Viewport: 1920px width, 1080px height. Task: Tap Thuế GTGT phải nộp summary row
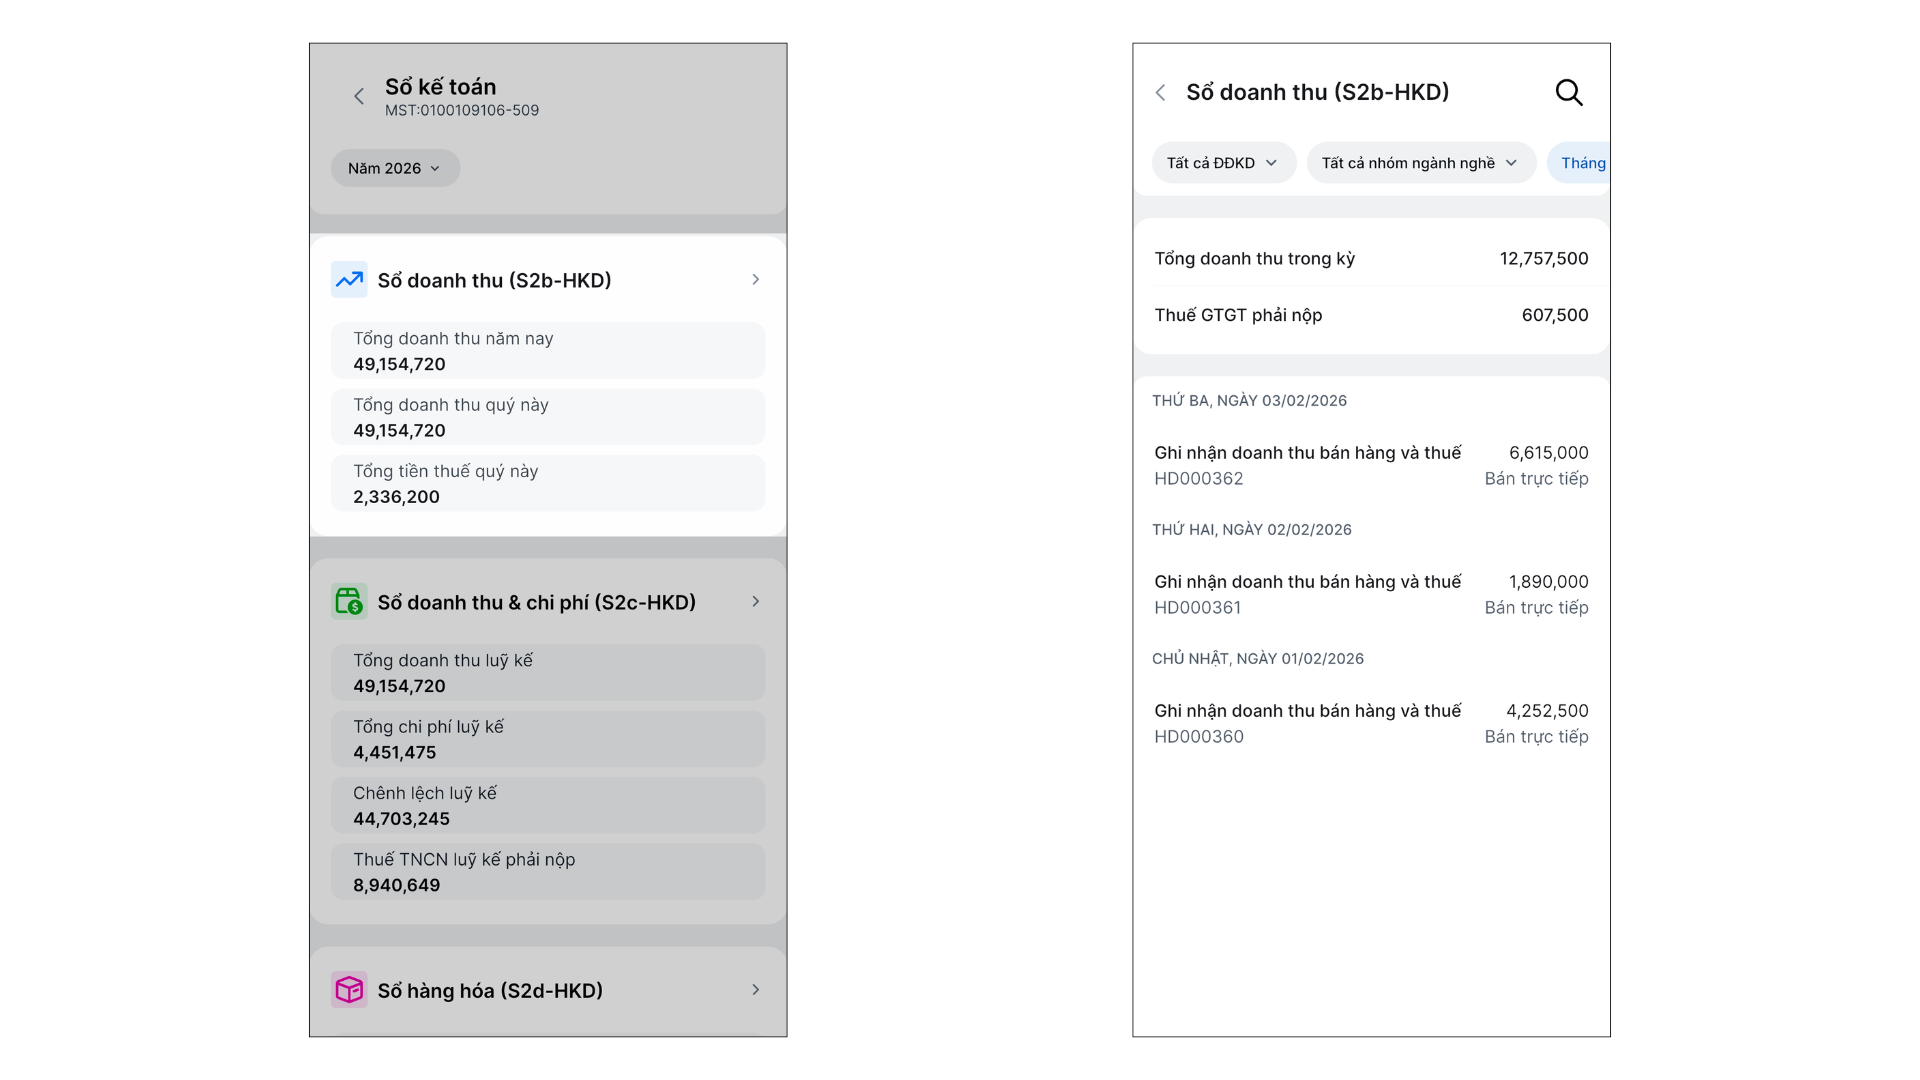click(1370, 315)
